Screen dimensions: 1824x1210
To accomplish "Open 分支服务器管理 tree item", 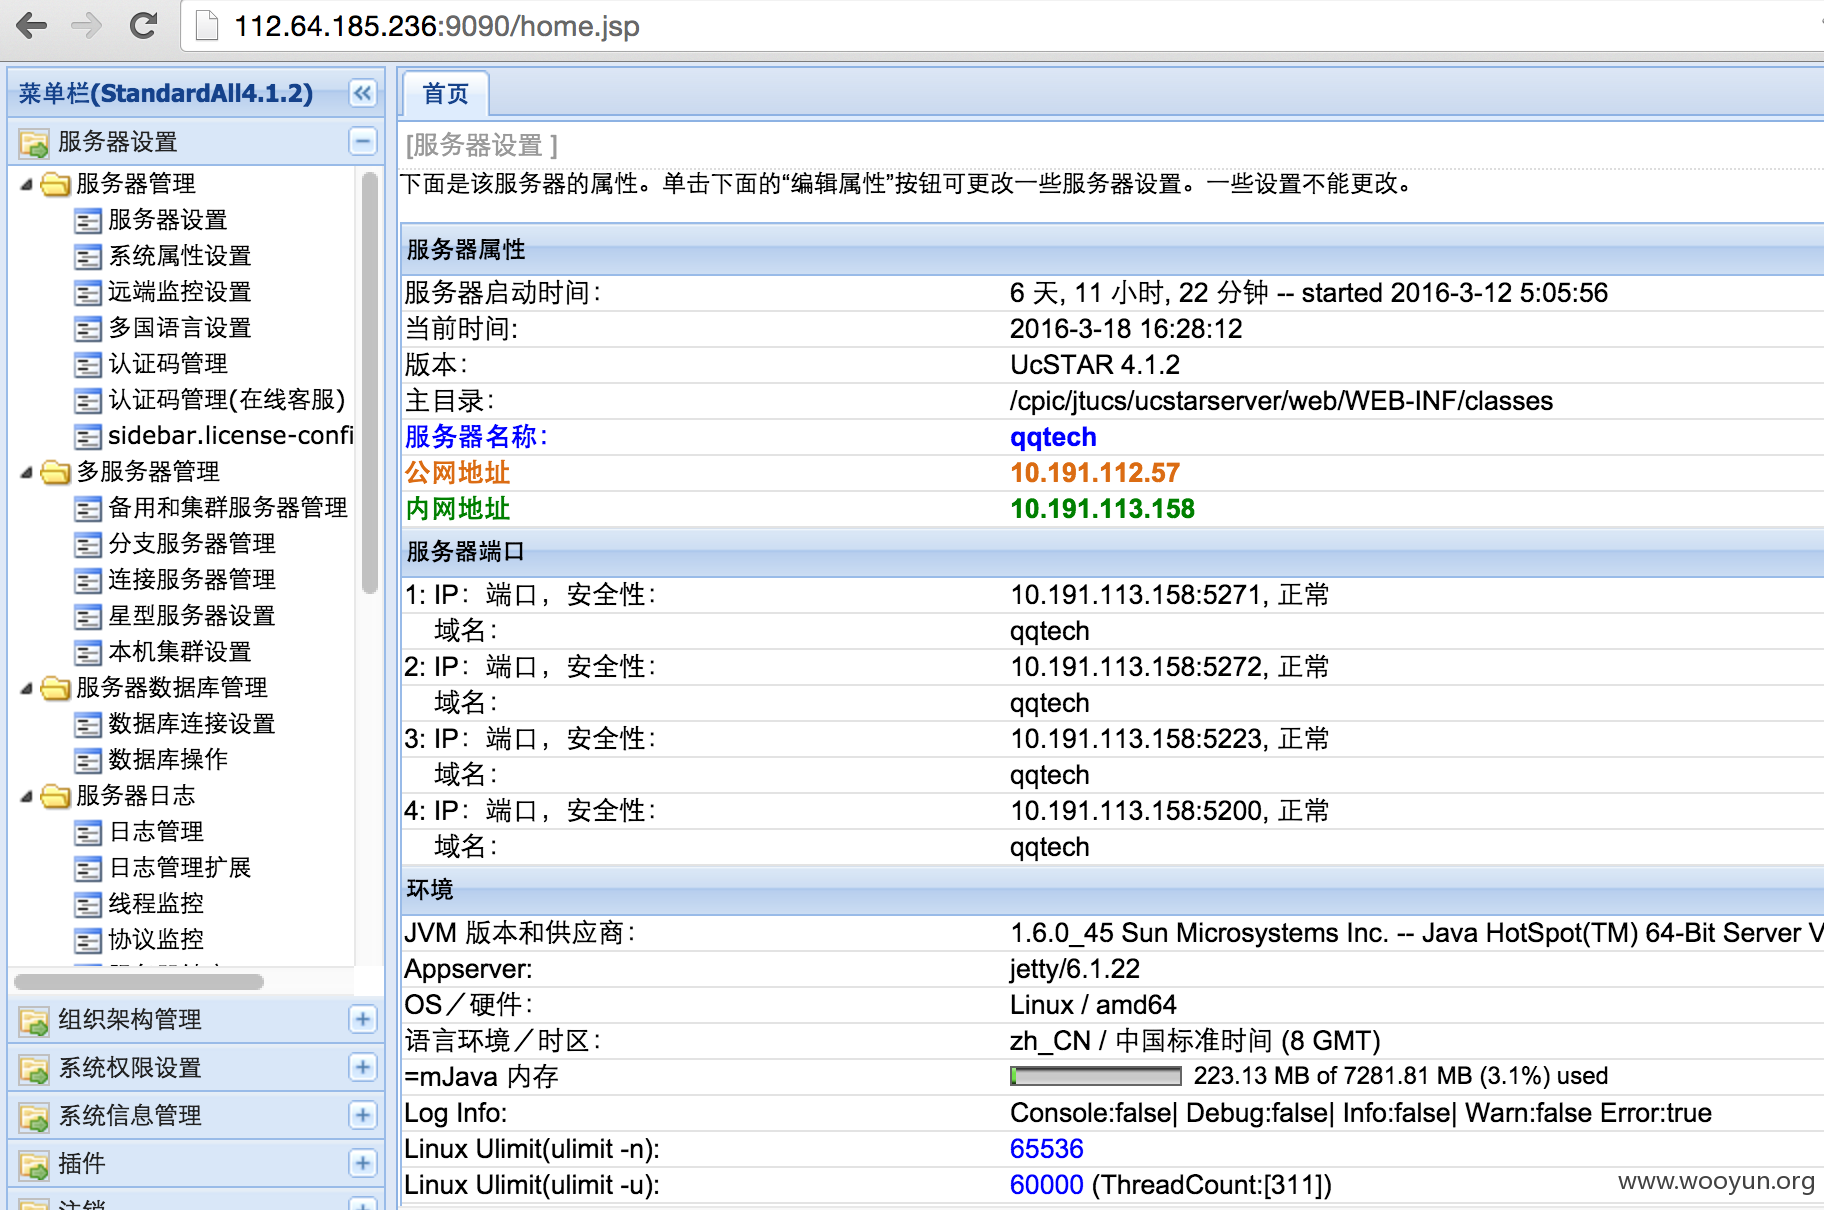I will 192,544.
